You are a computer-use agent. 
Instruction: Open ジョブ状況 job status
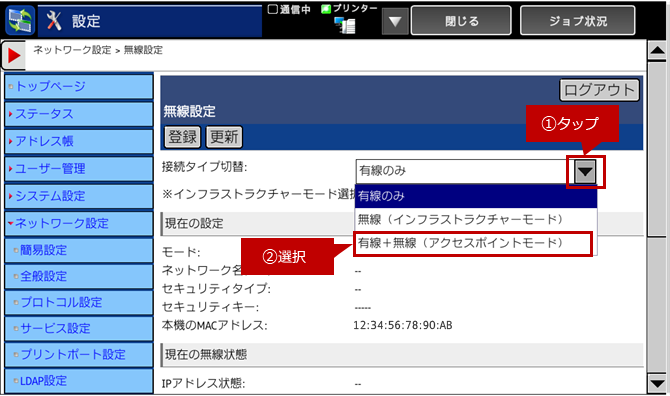(x=578, y=21)
